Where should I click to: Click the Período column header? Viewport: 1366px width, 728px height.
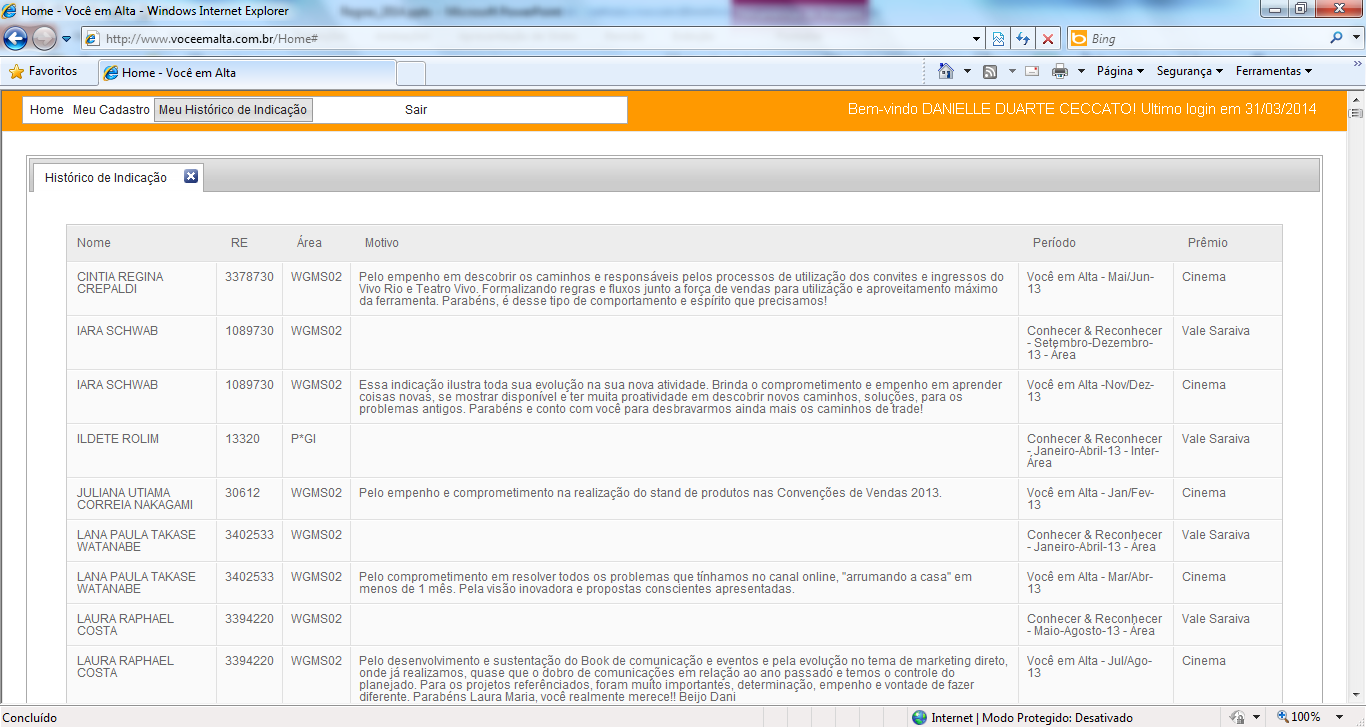click(x=1054, y=243)
